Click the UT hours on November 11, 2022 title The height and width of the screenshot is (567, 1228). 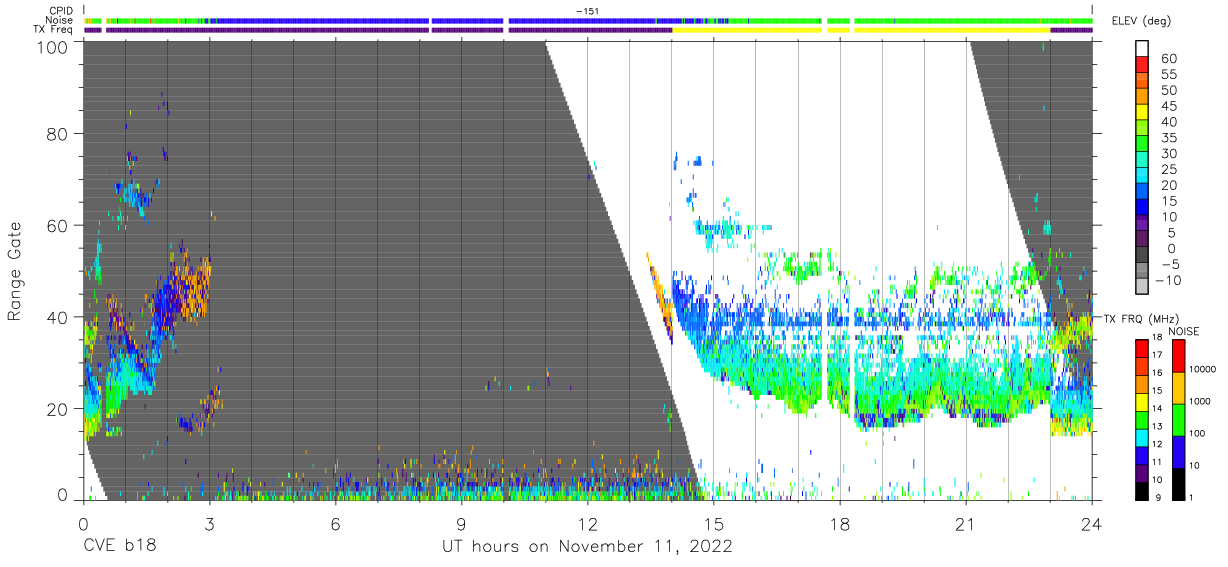[x=588, y=547]
